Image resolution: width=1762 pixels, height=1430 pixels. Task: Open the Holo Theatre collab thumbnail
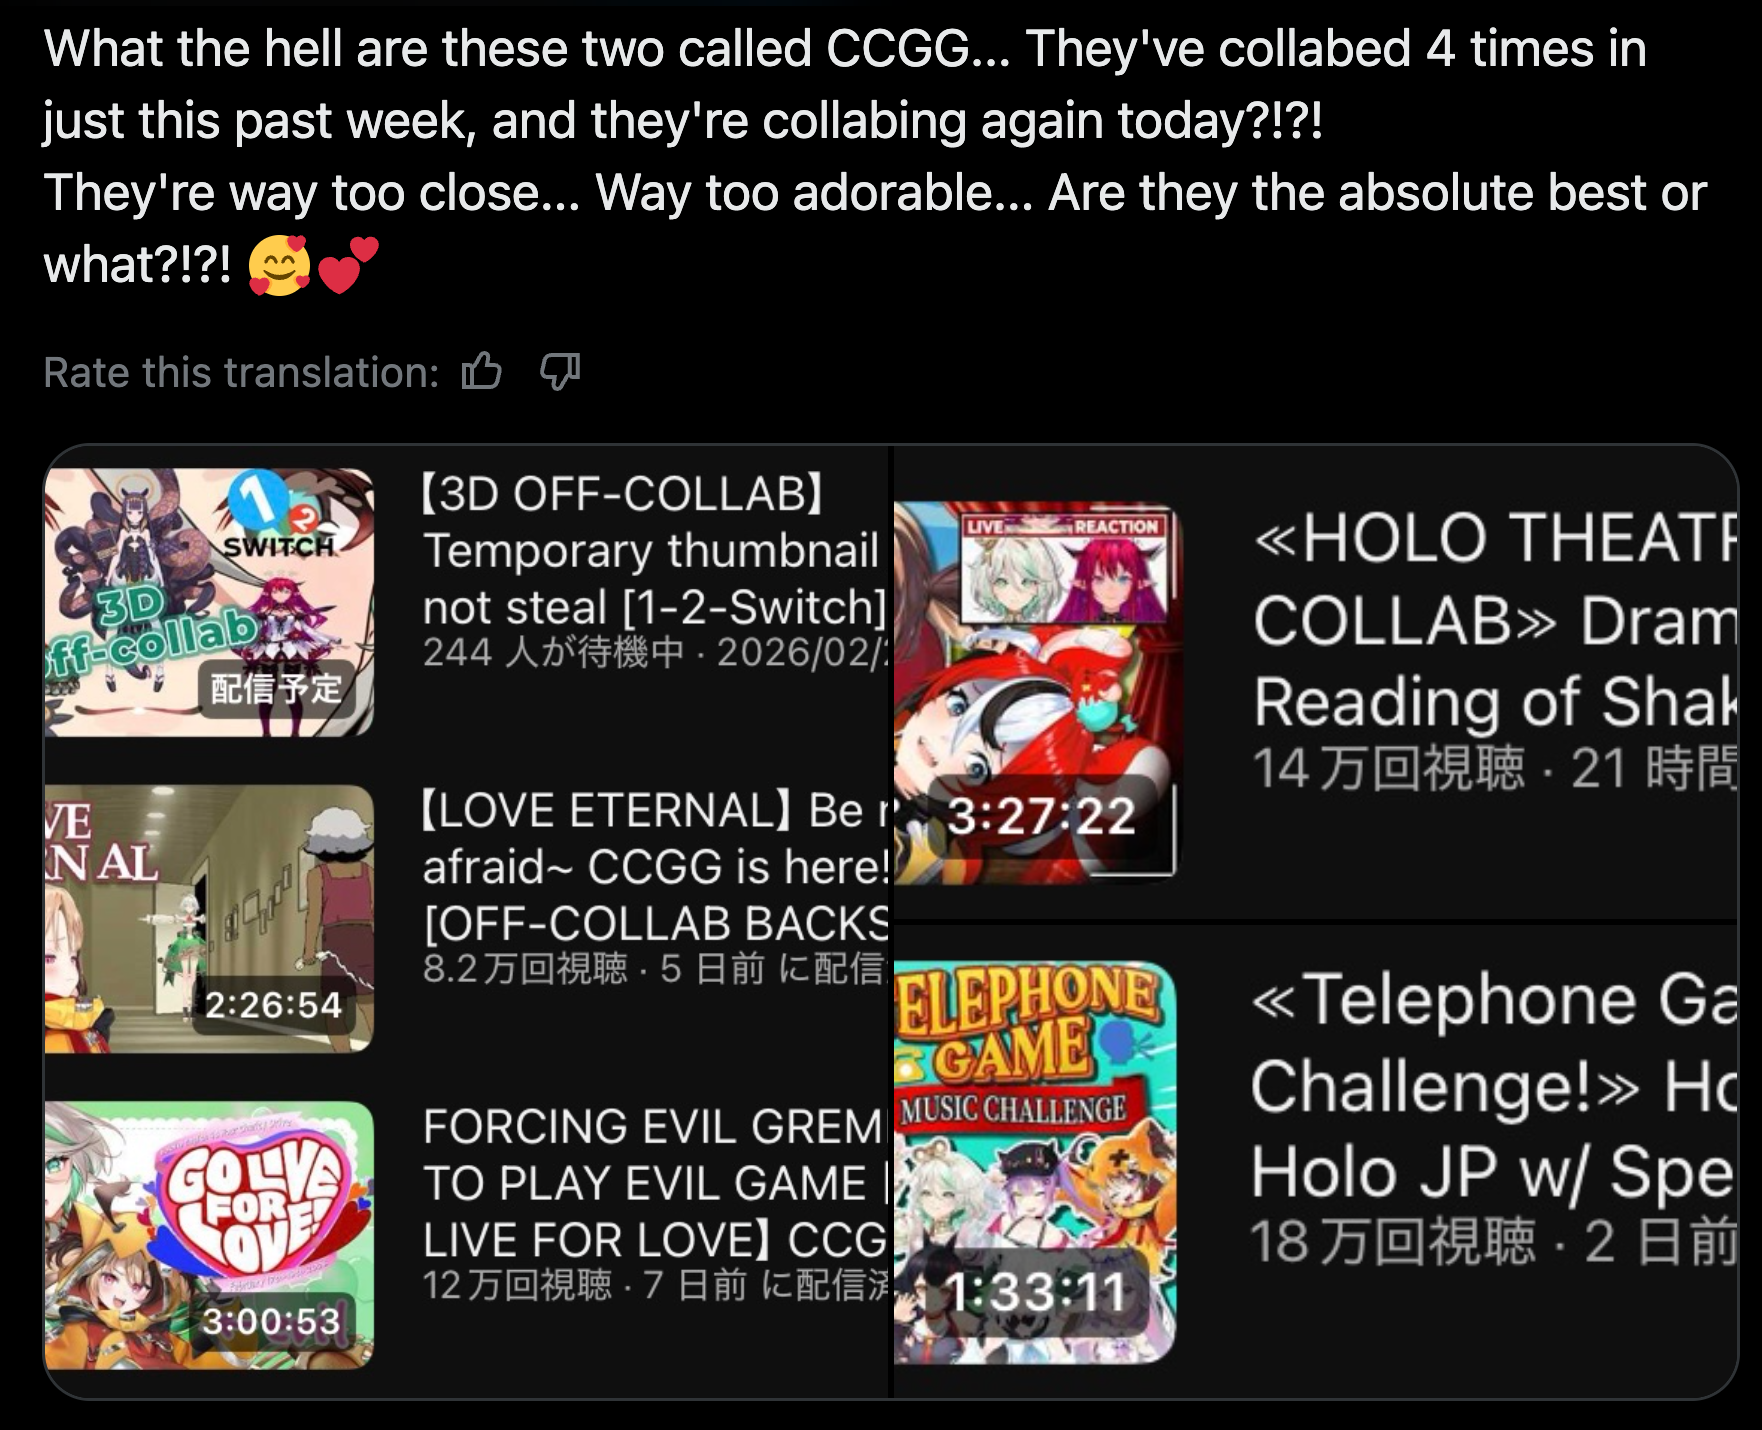(x=1035, y=690)
